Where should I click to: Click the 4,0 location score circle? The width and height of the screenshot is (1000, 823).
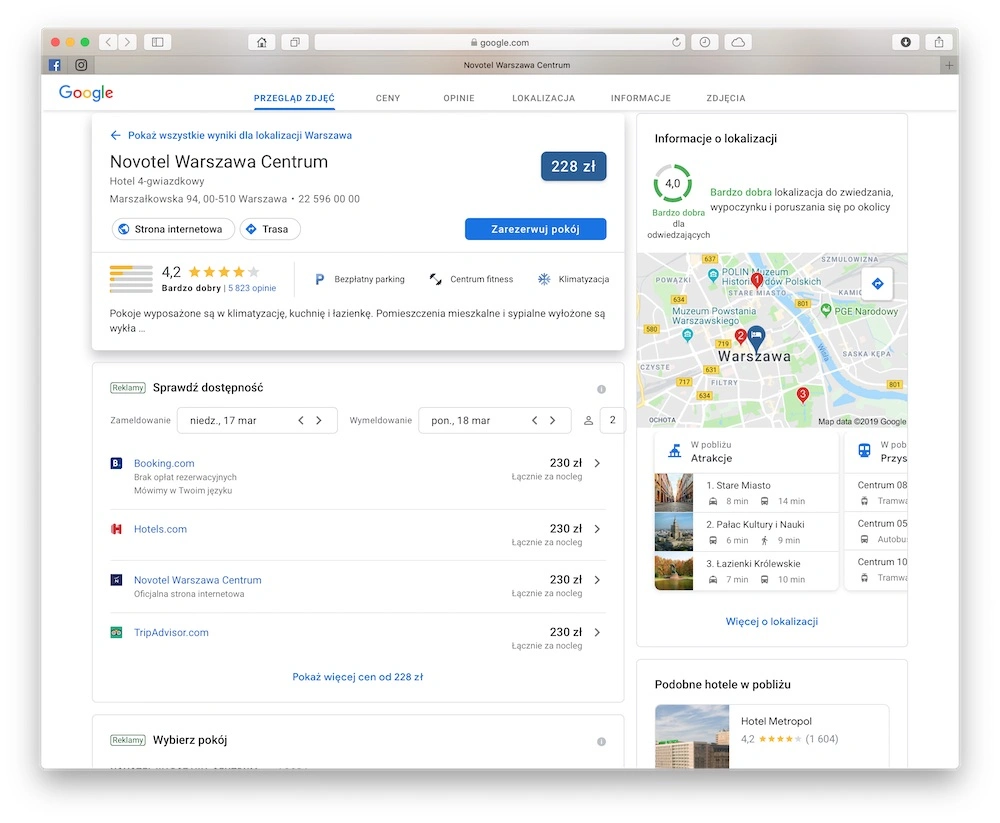pos(673,184)
